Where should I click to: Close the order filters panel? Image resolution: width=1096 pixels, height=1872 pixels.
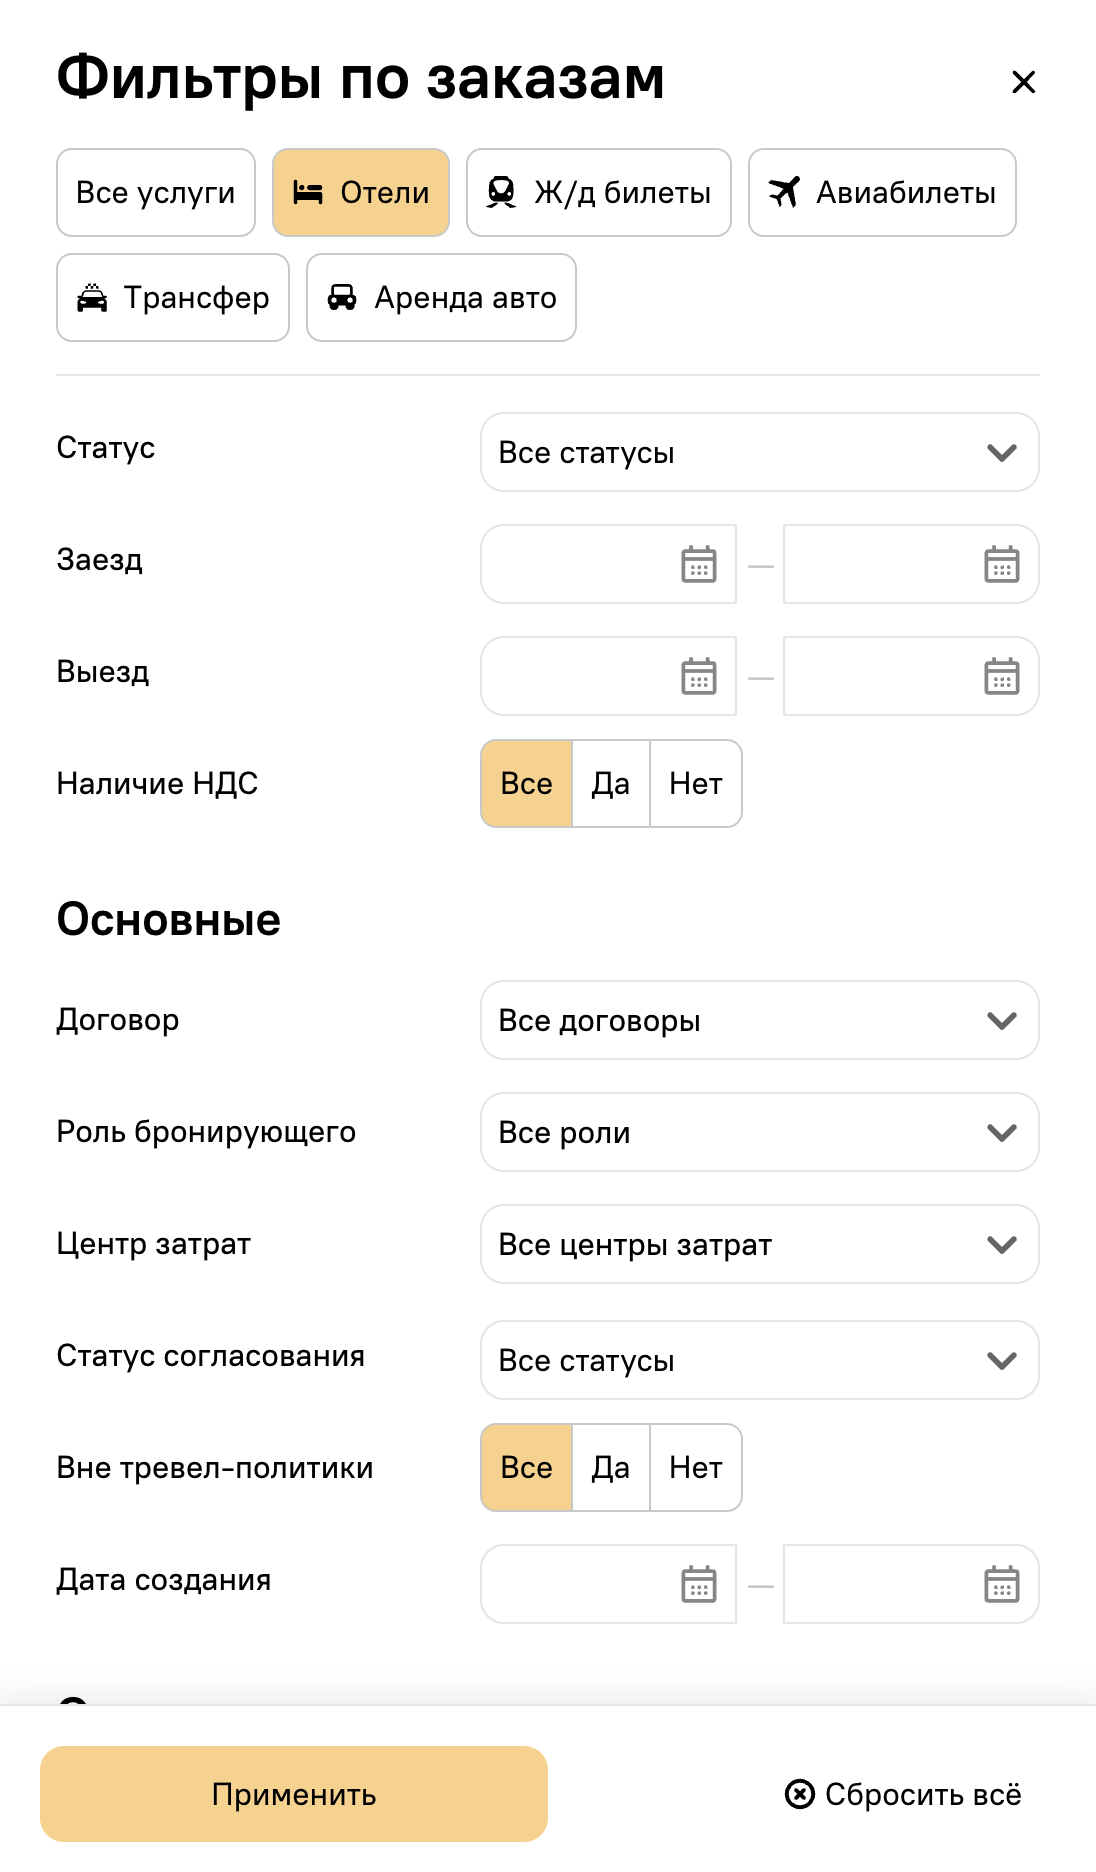(1023, 82)
